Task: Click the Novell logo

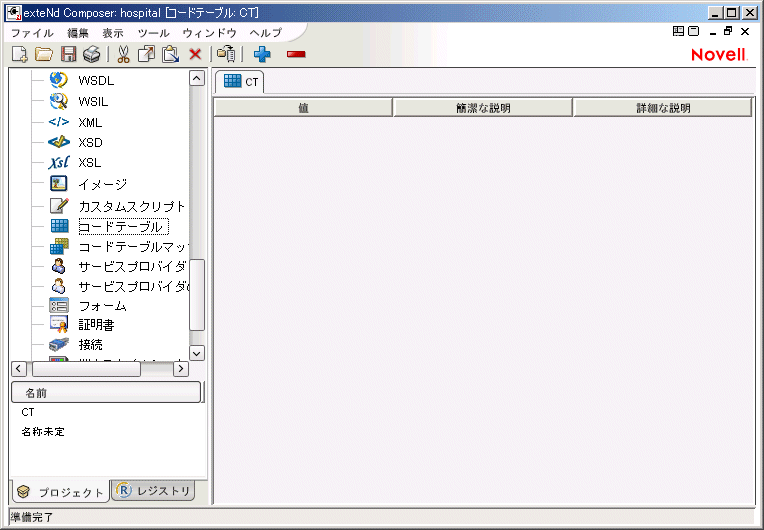Action: 719,55
